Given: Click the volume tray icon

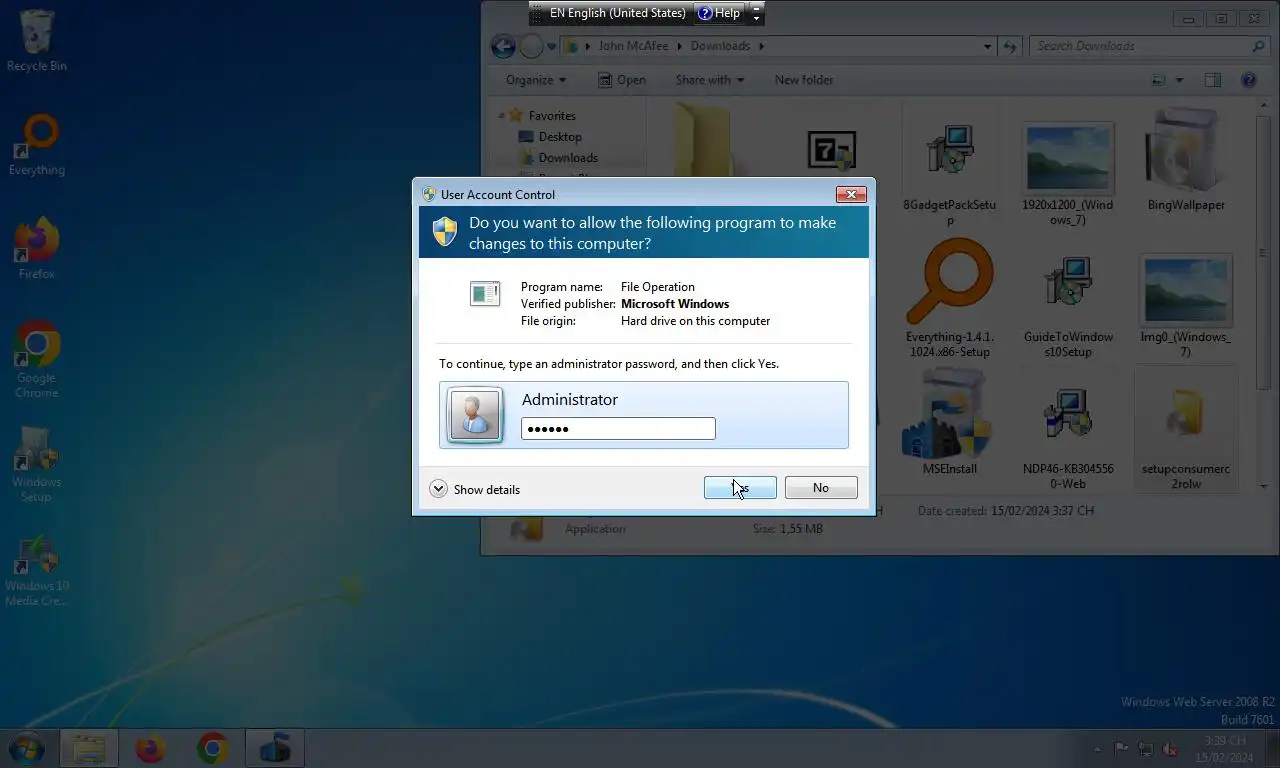Looking at the screenshot, I should [x=1169, y=749].
